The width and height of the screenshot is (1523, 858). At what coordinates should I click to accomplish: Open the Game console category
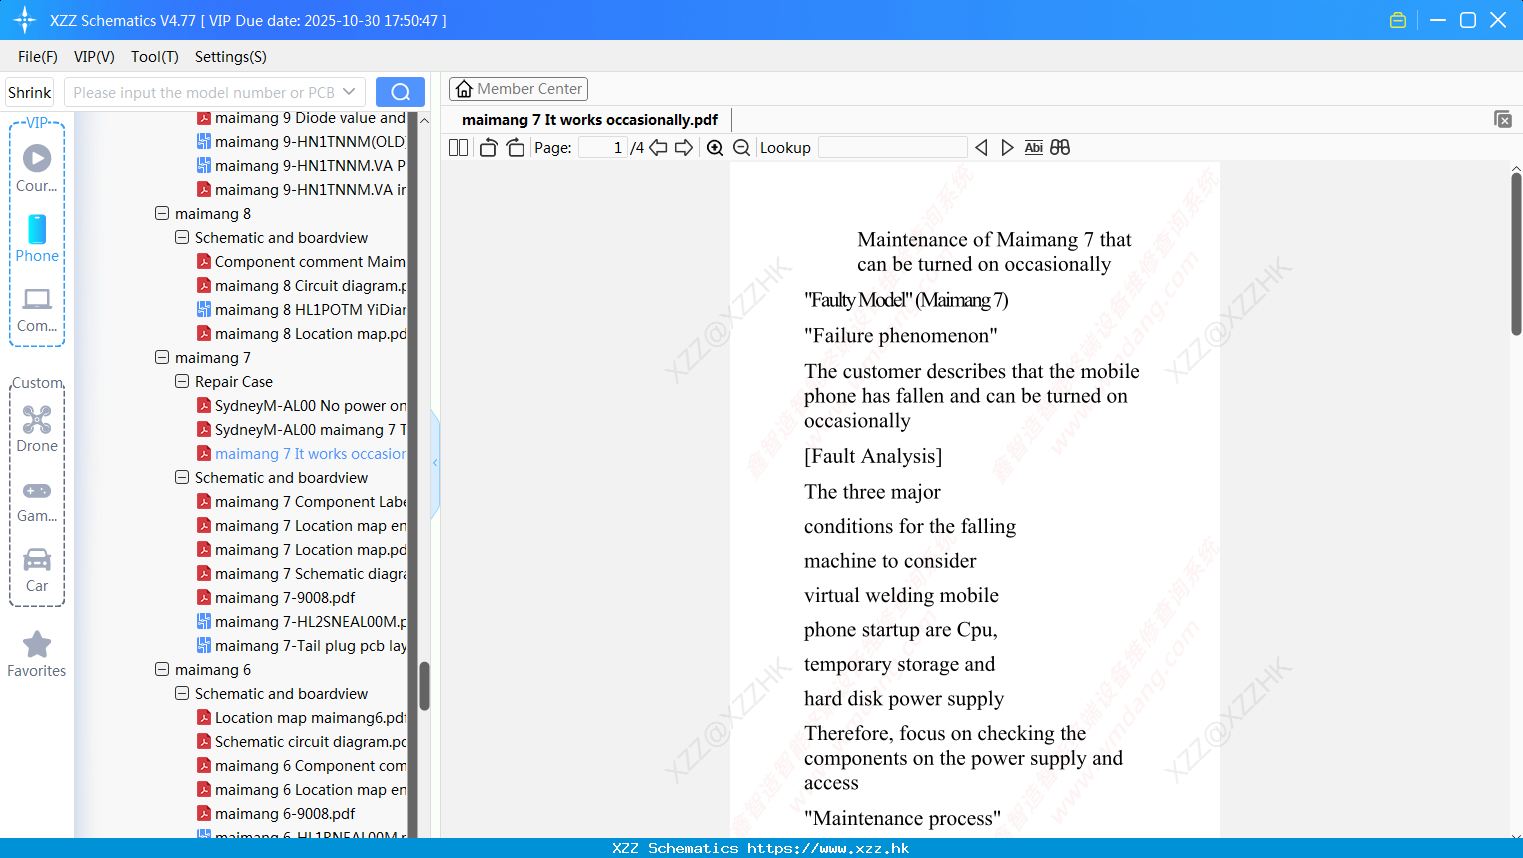[37, 500]
